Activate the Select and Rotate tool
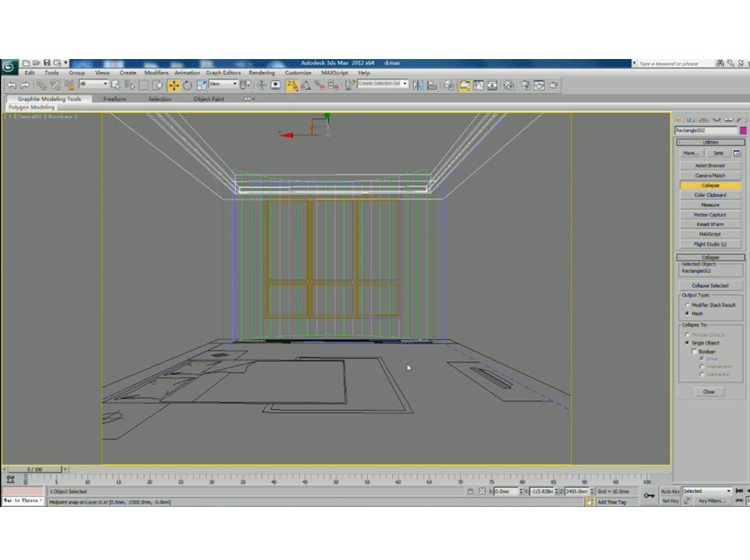Screen dimensions: 750x560 click(x=188, y=85)
